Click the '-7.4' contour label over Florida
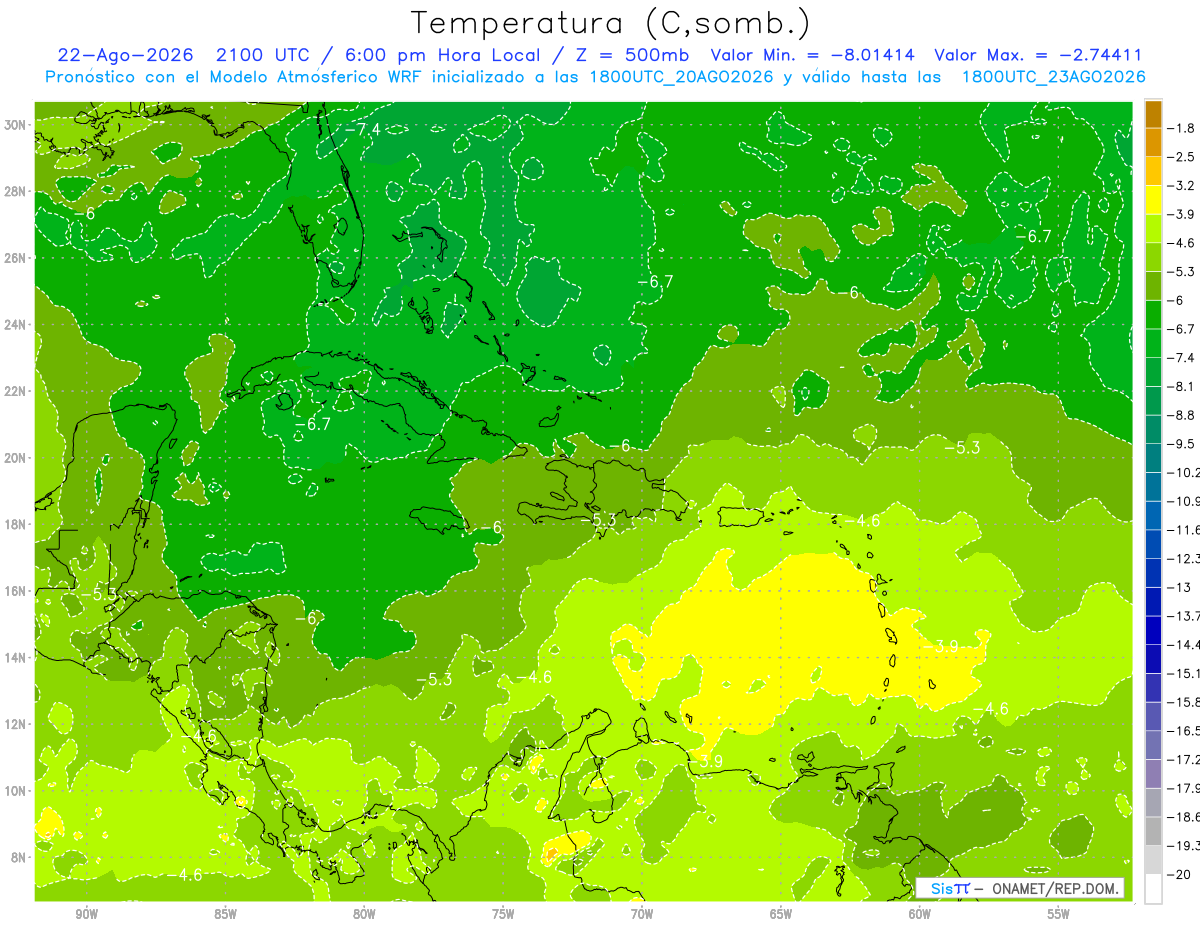 click(362, 129)
